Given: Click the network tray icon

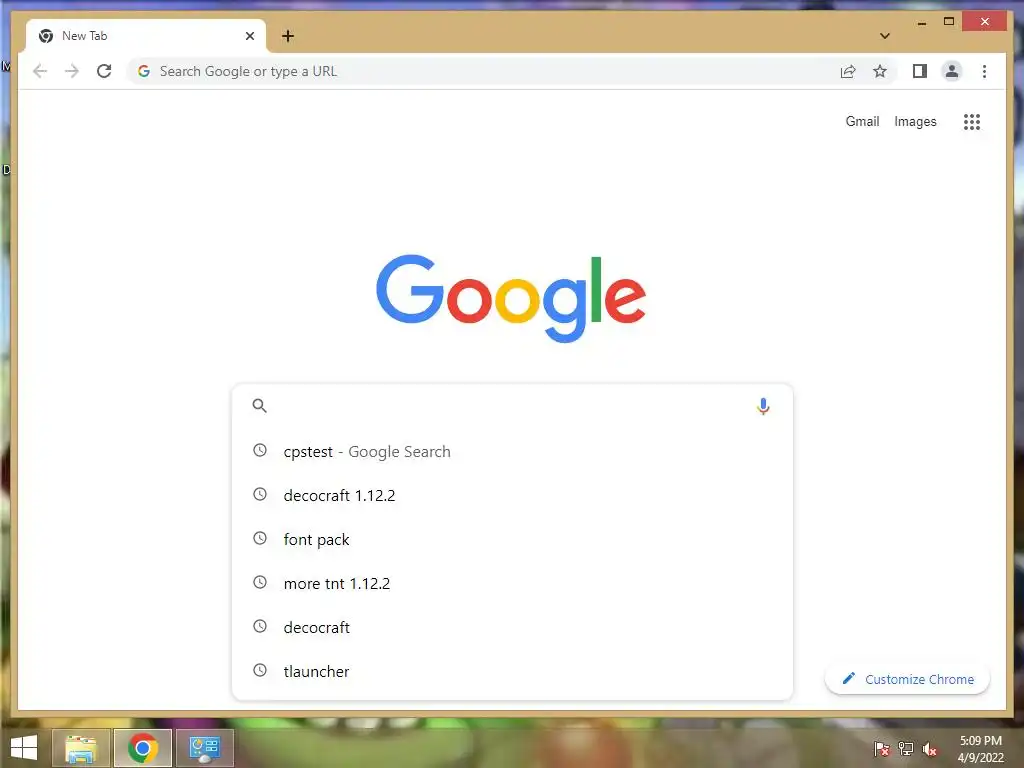Looking at the screenshot, I should (906, 748).
